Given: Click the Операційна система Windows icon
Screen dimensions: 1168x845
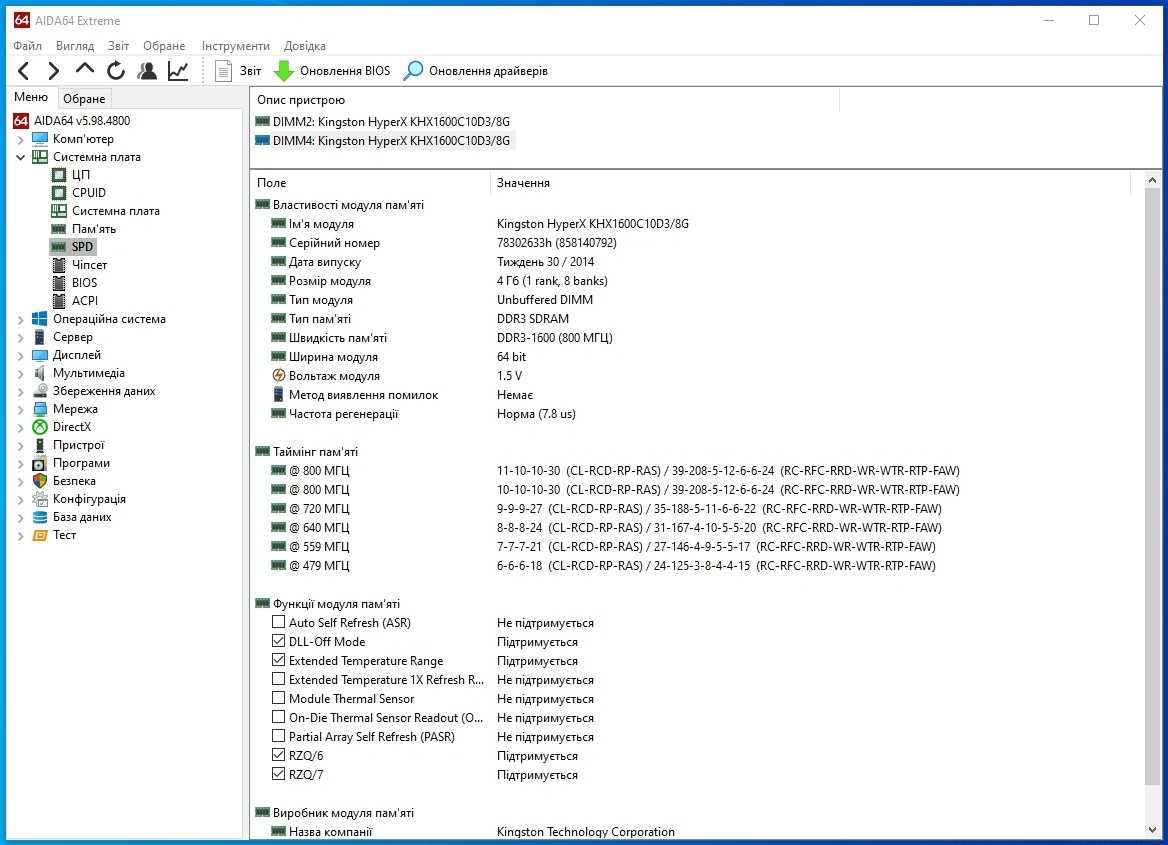Looking at the screenshot, I should [40, 319].
